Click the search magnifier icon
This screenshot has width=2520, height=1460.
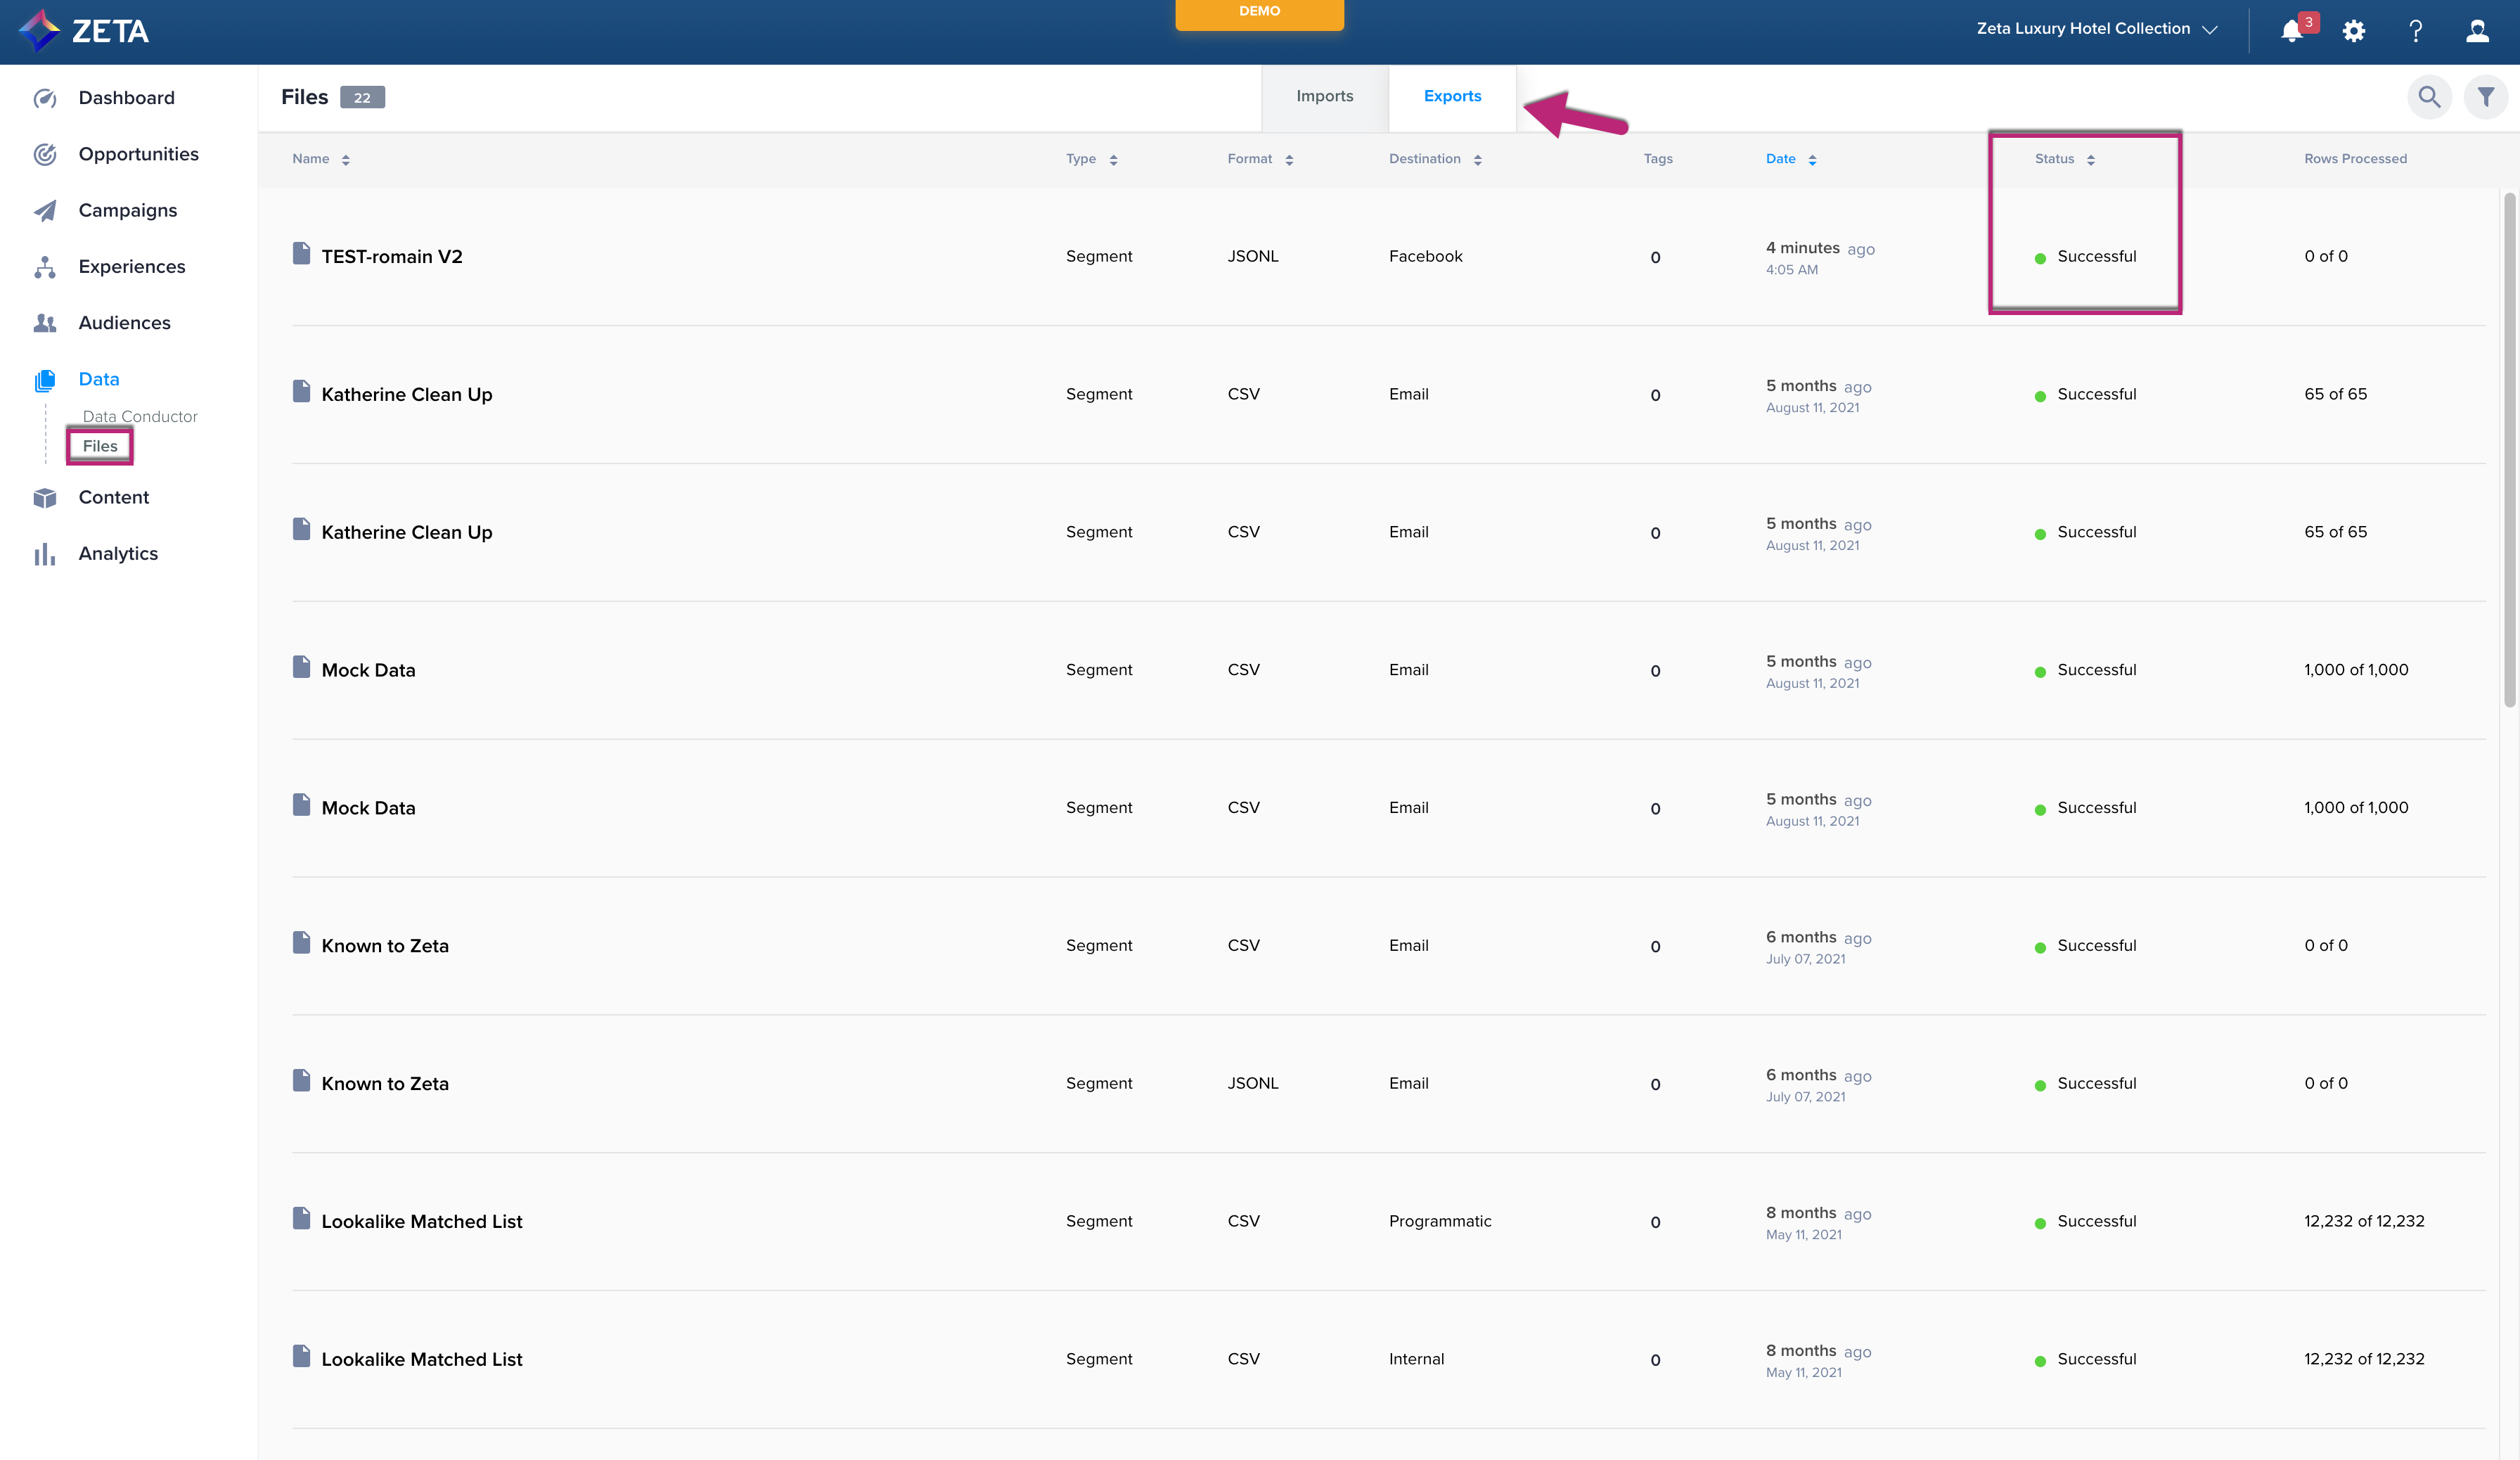tap(2429, 97)
